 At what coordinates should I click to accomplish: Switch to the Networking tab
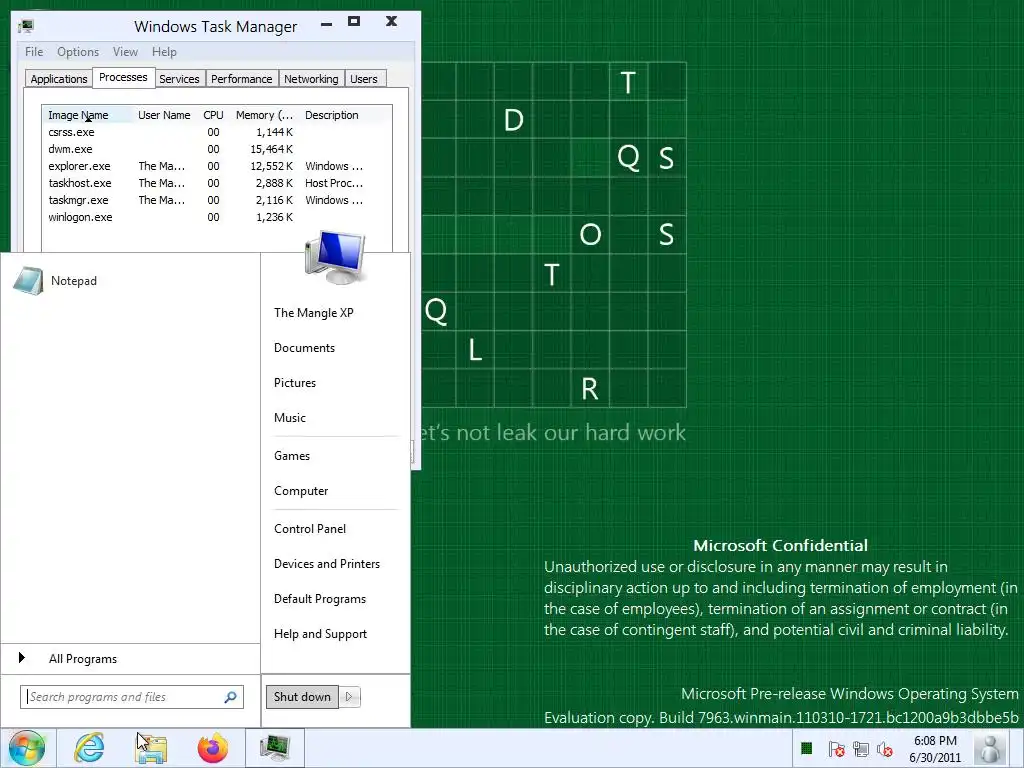point(311,79)
